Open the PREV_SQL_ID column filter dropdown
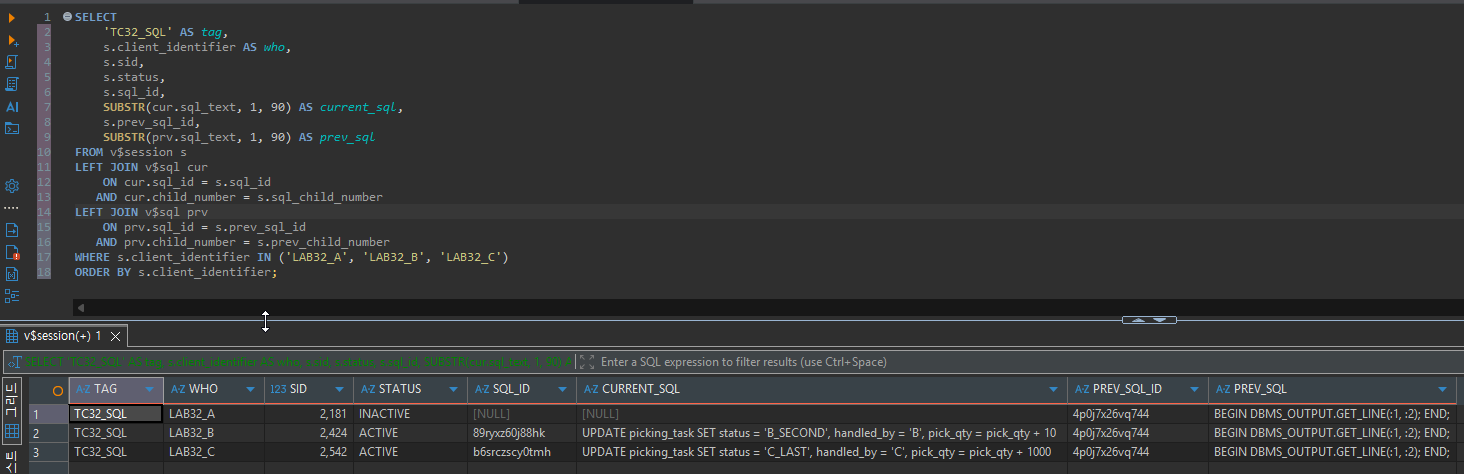Screen dimensions: 1464x474 pos(1195,389)
